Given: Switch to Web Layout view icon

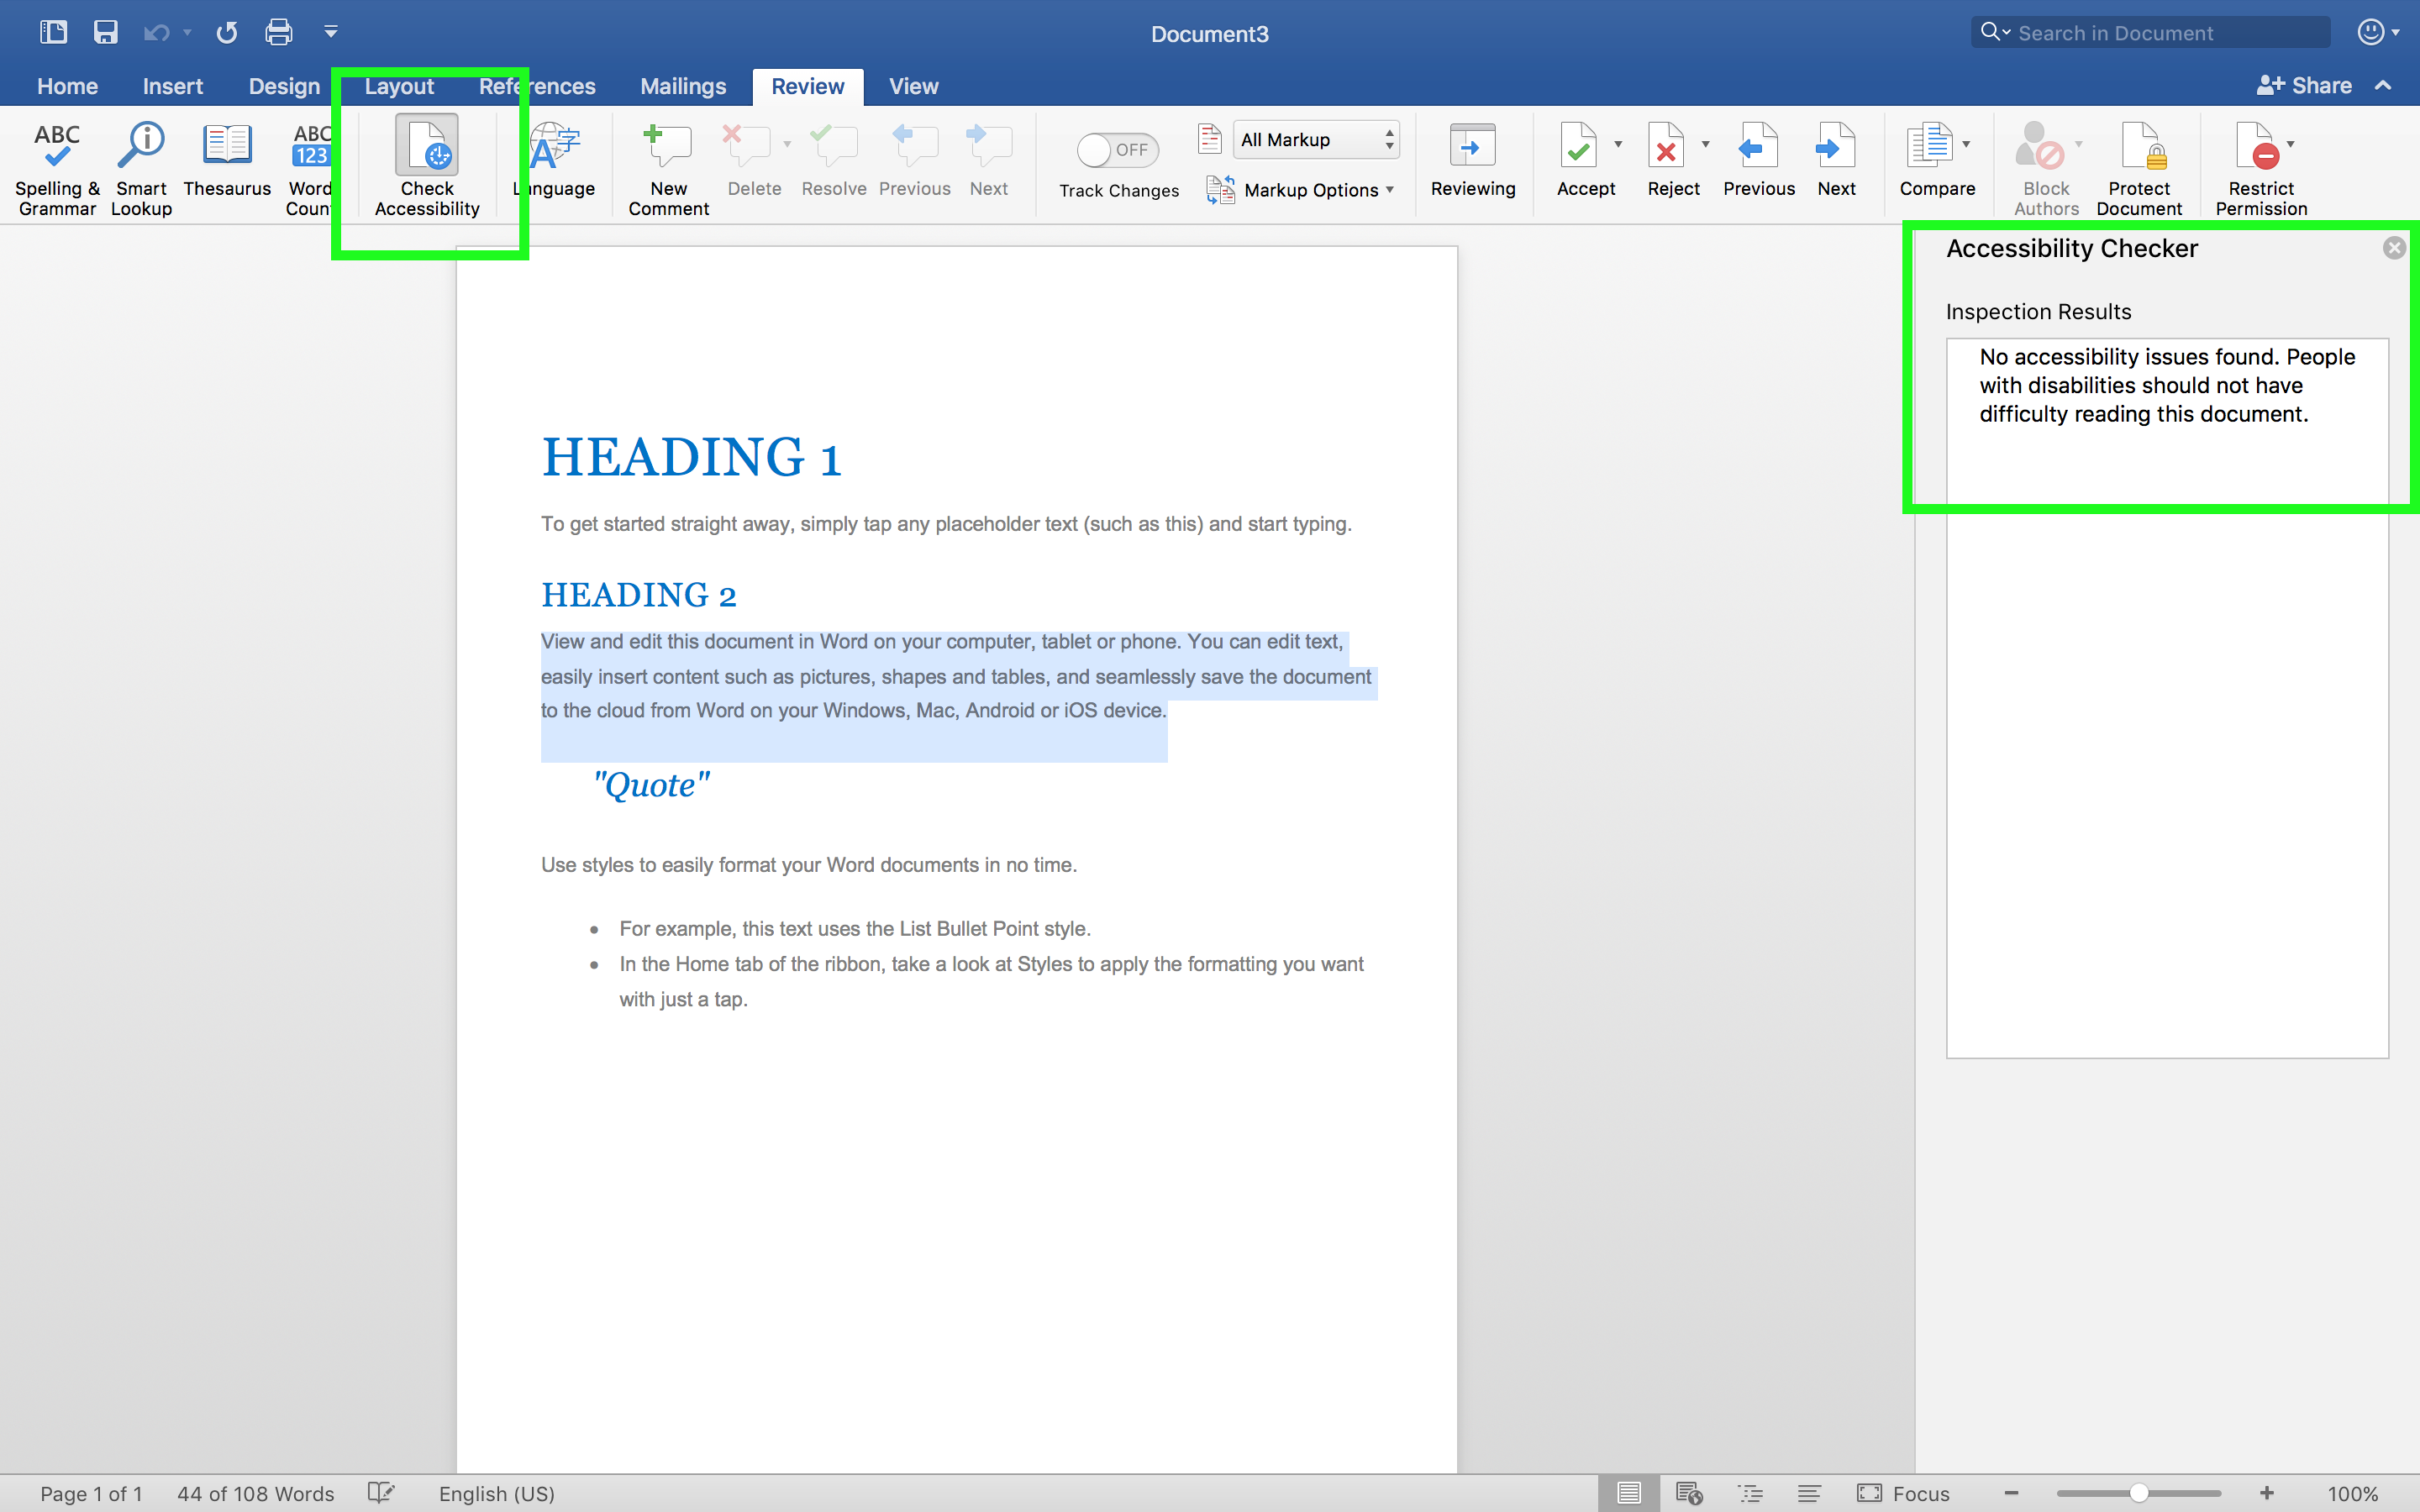Looking at the screenshot, I should pyautogui.click(x=1689, y=1493).
